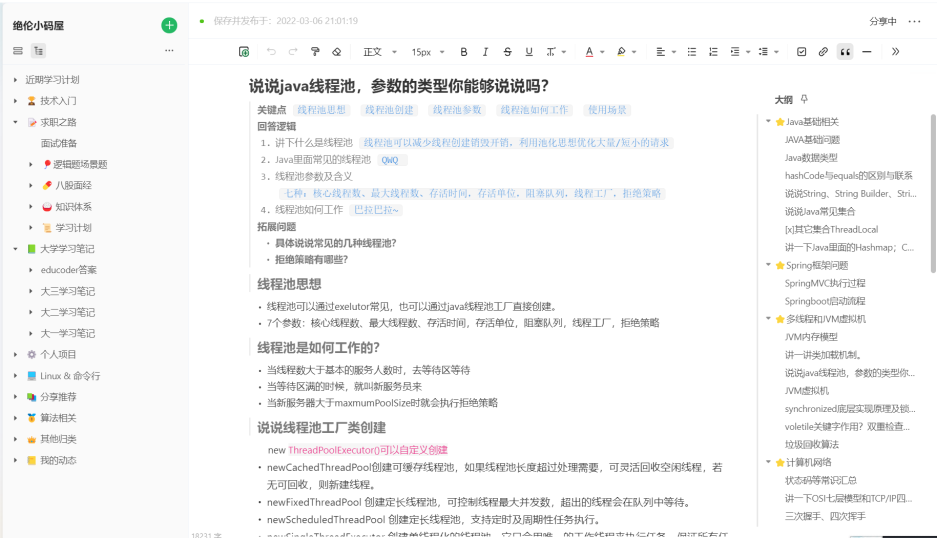Image resolution: width=937 pixels, height=538 pixels.
Task: Insert a horizontal divider line
Action: pyautogui.click(x=866, y=52)
